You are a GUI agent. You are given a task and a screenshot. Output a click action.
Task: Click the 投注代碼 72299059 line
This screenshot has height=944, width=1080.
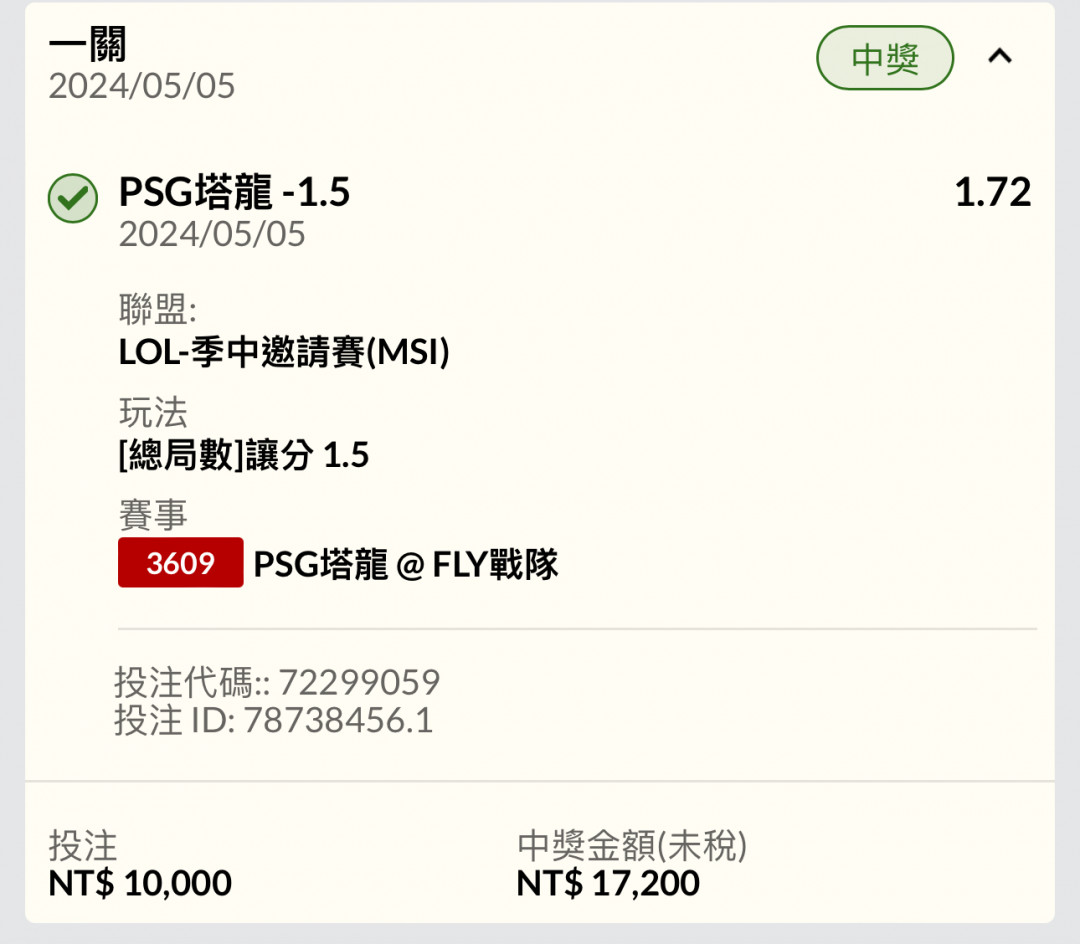(x=277, y=682)
